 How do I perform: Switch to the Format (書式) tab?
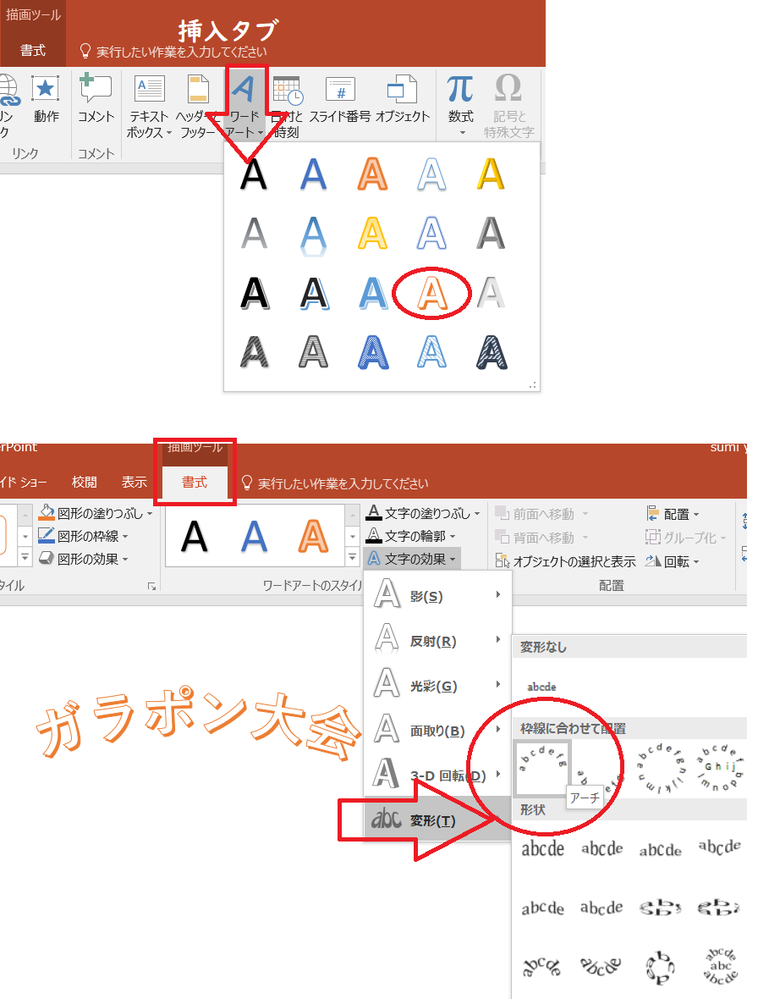pos(194,482)
